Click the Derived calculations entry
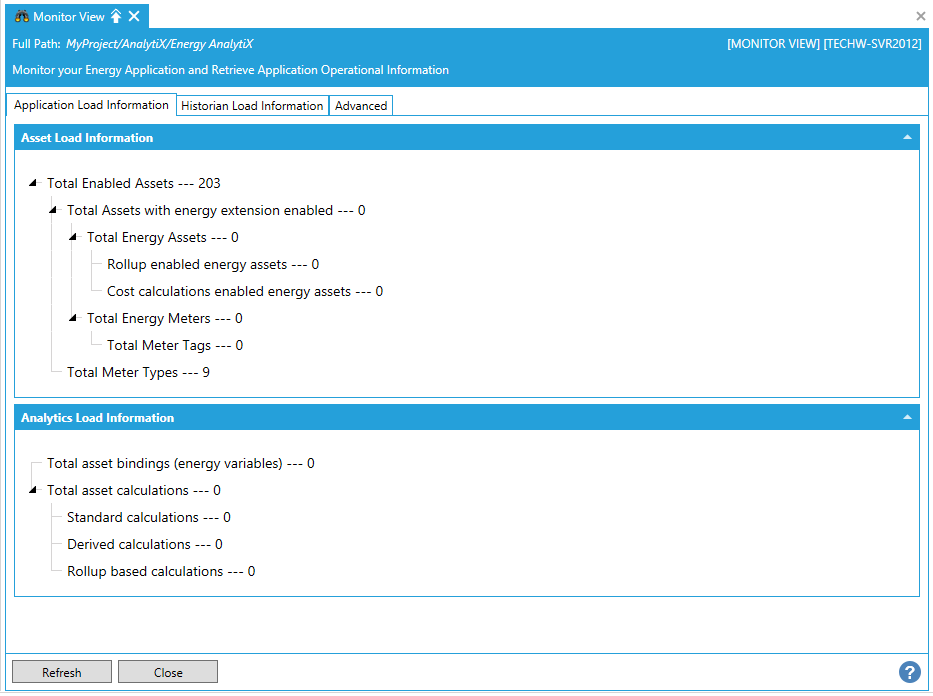The image size is (933, 696). click(144, 544)
